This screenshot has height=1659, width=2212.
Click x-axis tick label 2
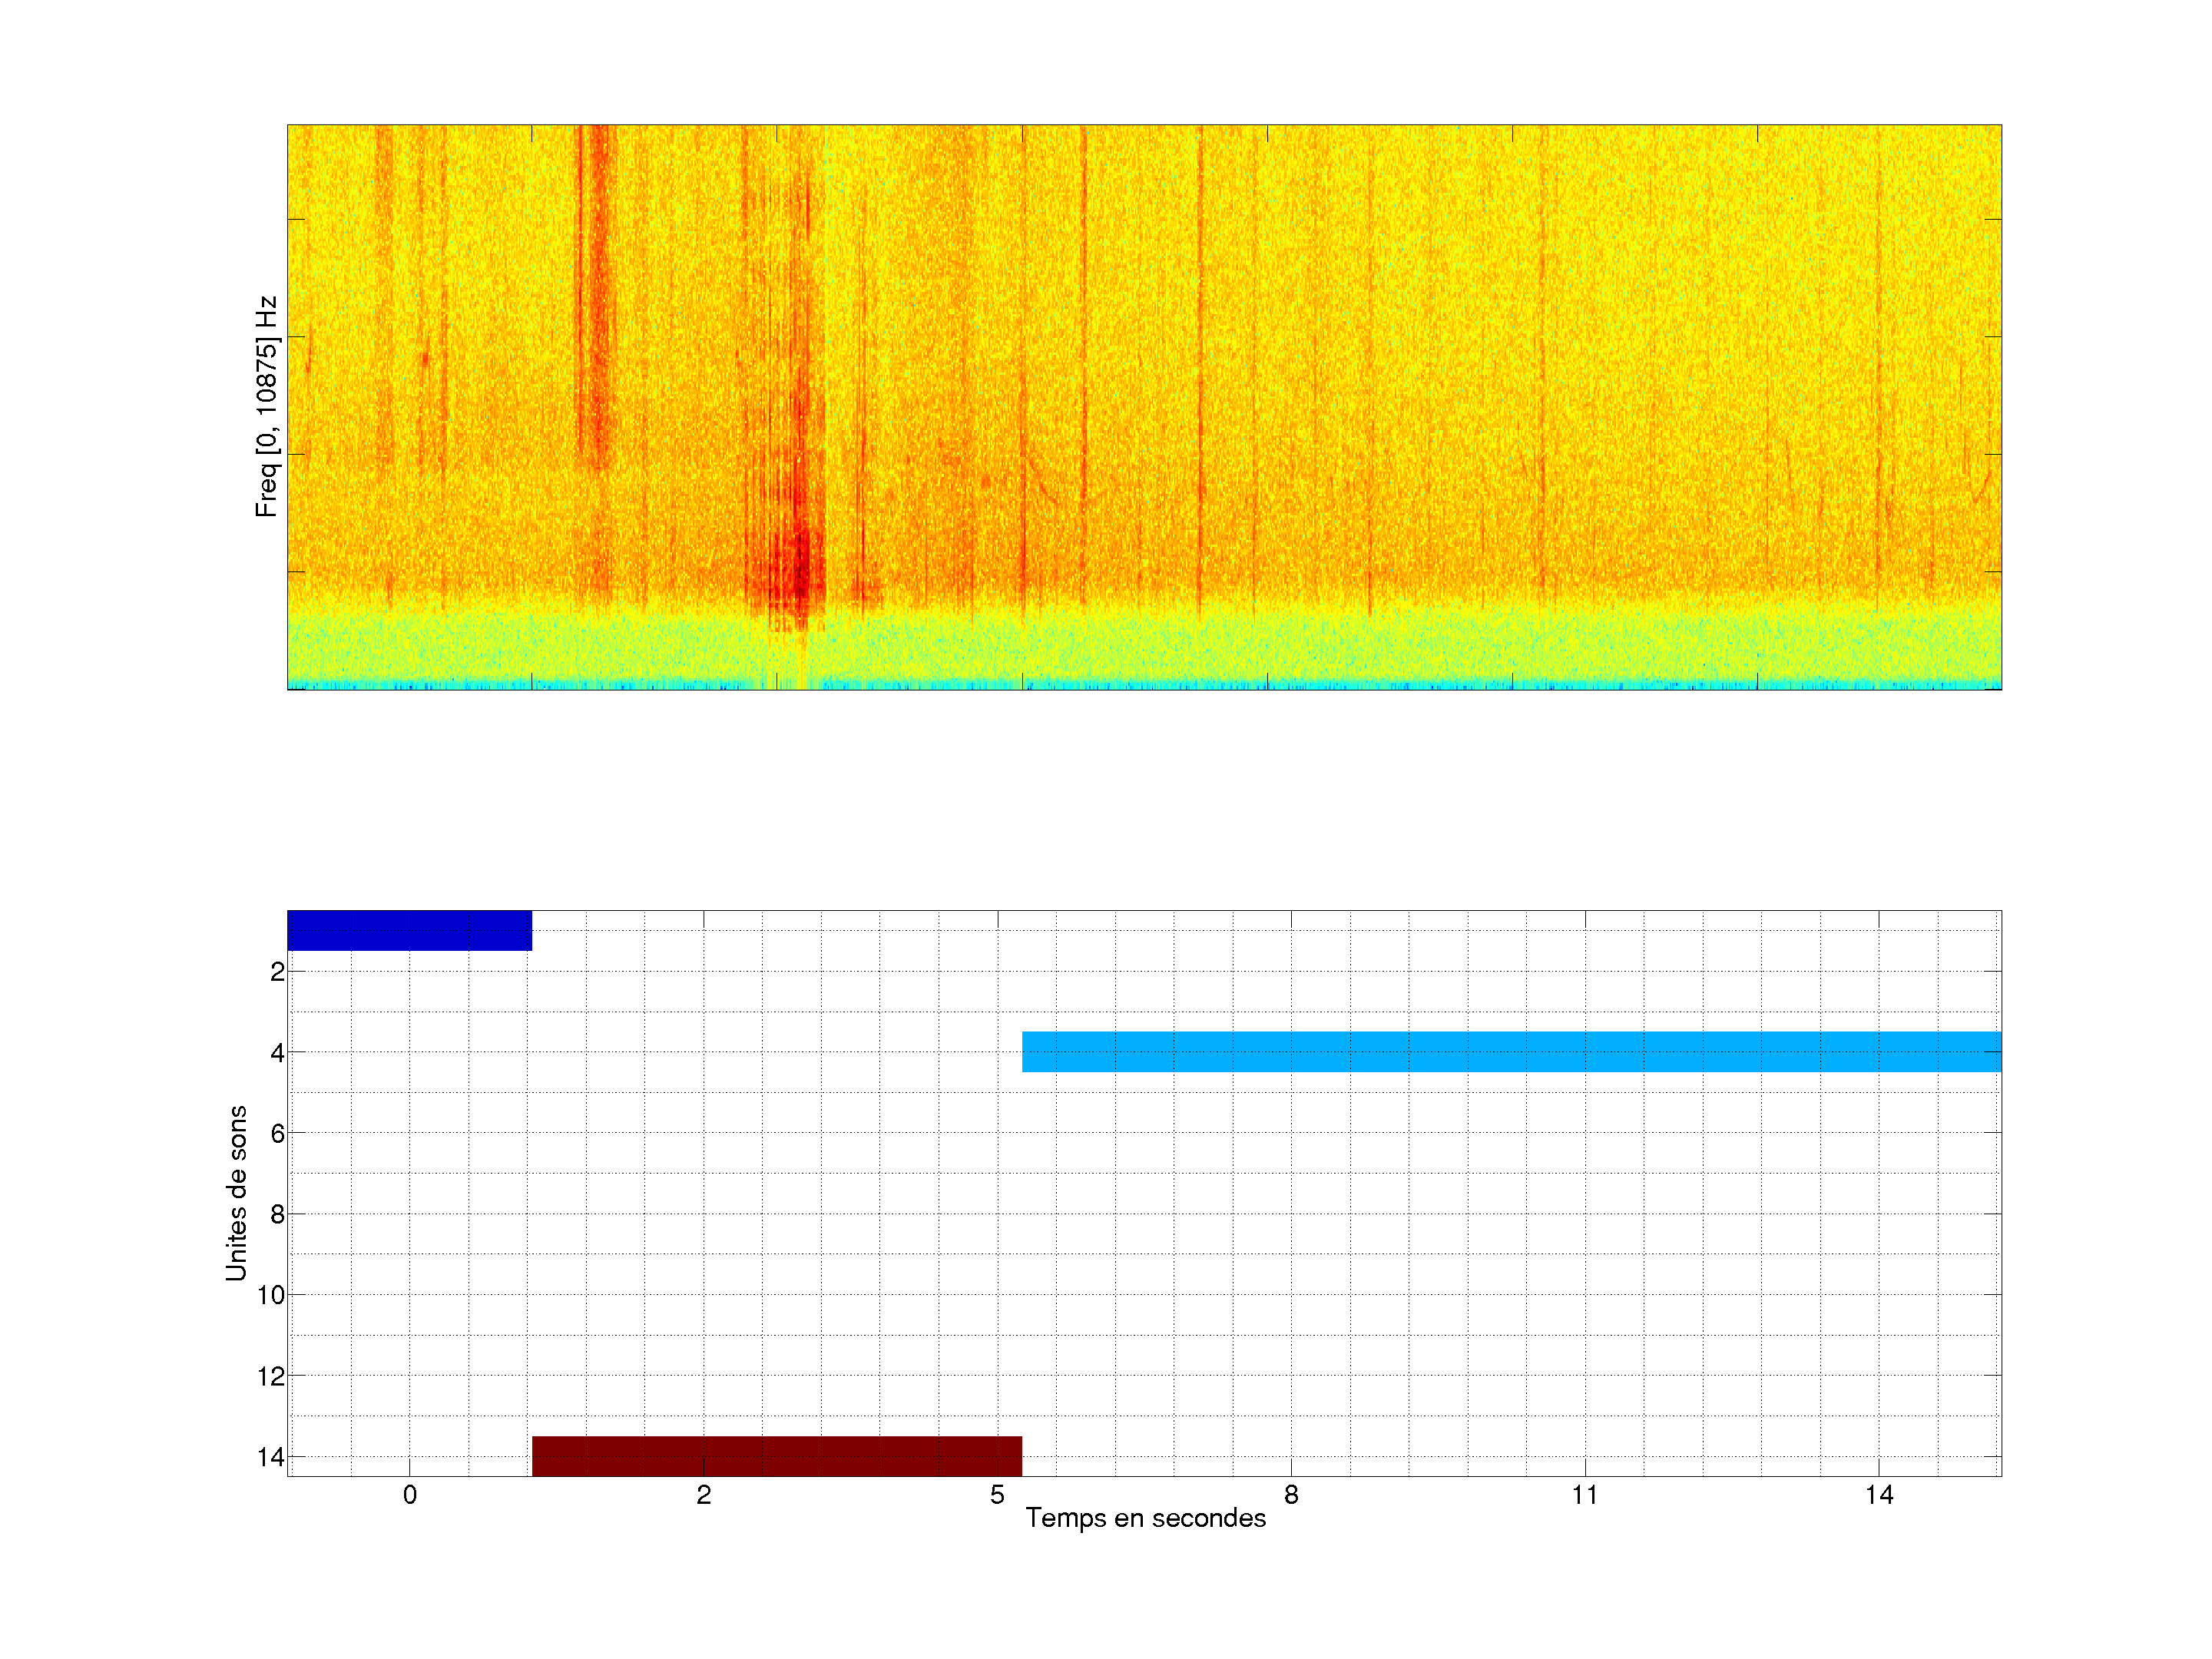point(703,1495)
